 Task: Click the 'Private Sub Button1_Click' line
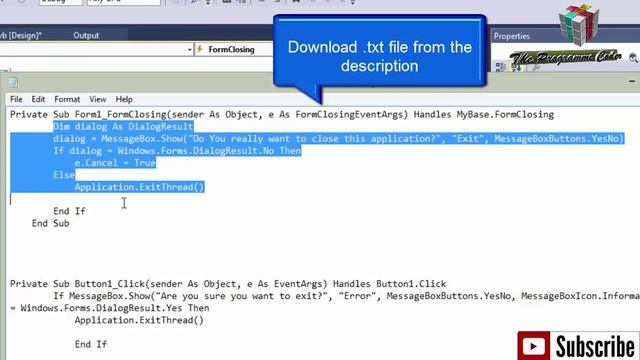pyautogui.click(x=228, y=284)
